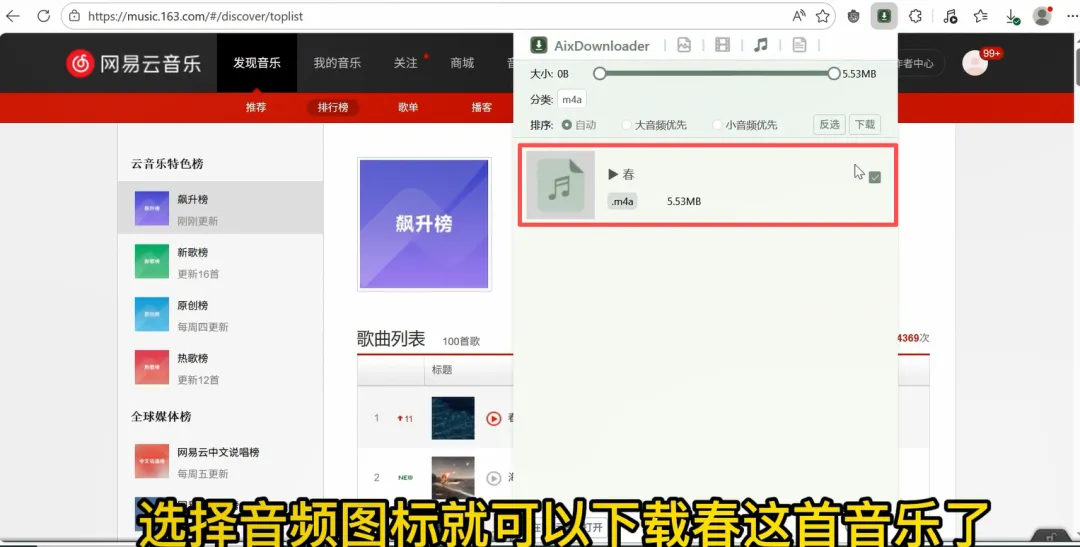
Task: Click the 下载 download button
Action: coord(864,125)
